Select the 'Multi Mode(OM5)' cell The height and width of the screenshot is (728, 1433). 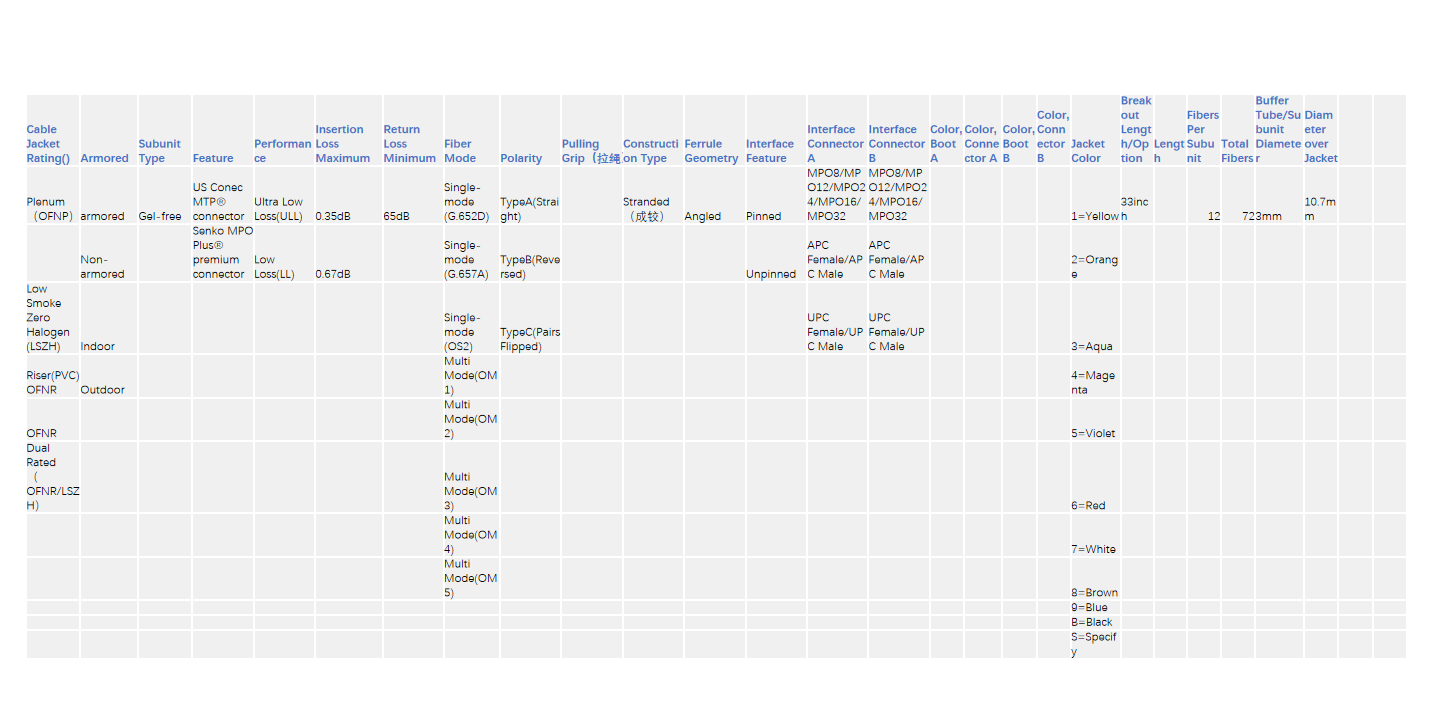point(471,579)
